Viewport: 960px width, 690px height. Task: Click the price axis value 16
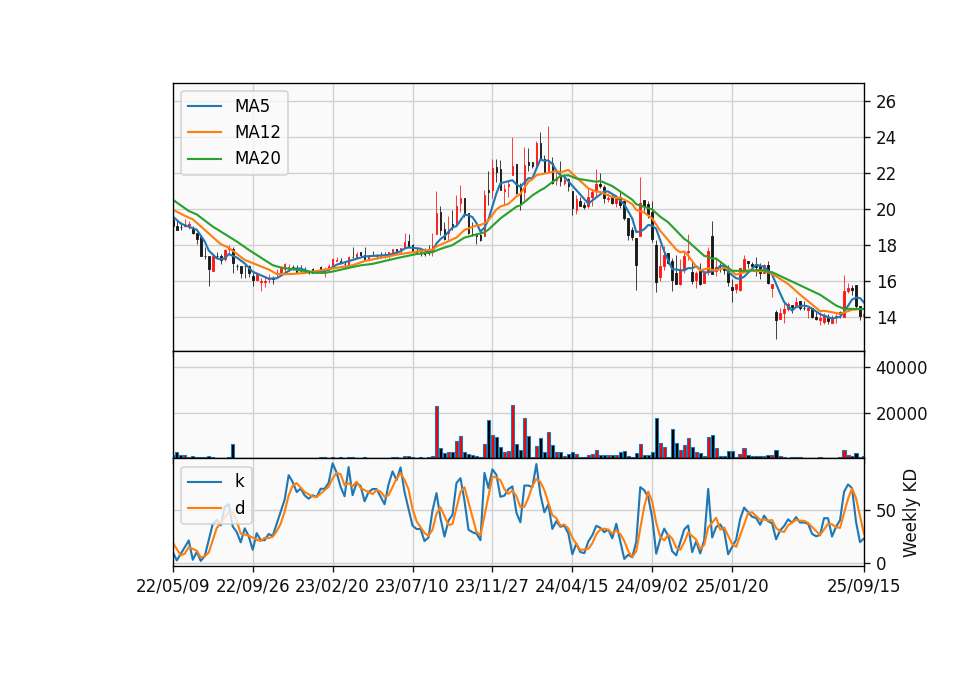886,282
